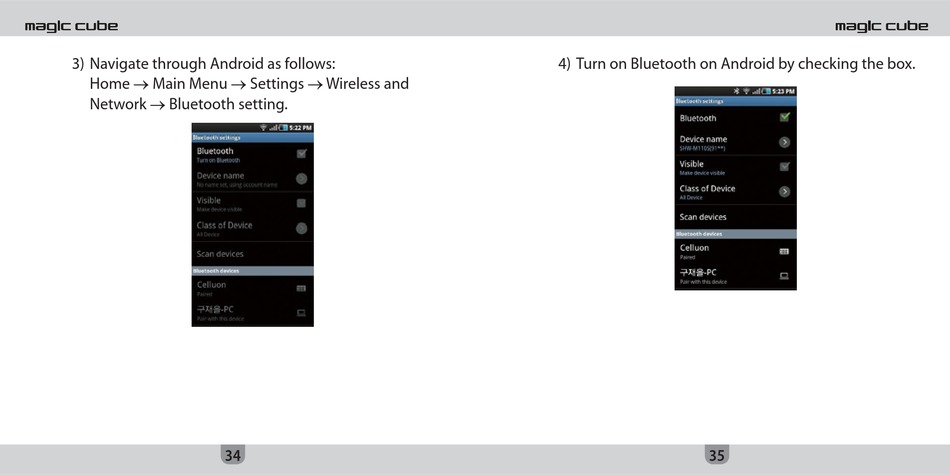This screenshot has height=475, width=950.
Task: Open Class of Device arrow in 5:23 PM screenshot
Action: [x=784, y=191]
